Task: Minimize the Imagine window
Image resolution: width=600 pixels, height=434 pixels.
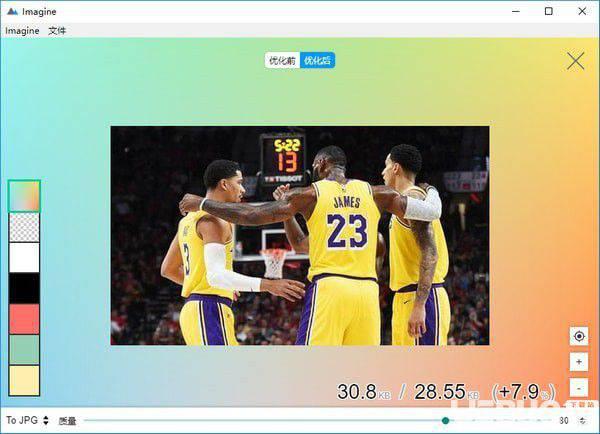Action: click(516, 11)
